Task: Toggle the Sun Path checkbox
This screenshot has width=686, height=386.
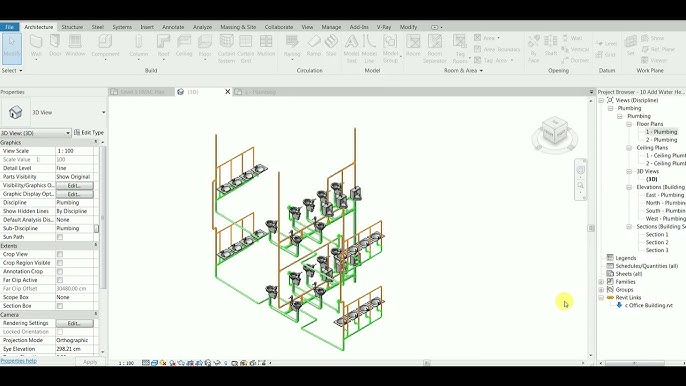Action: (60, 237)
